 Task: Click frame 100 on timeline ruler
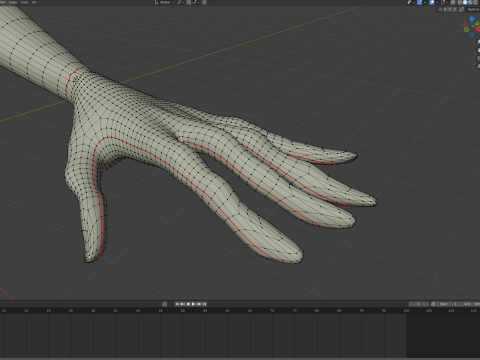point(406,311)
